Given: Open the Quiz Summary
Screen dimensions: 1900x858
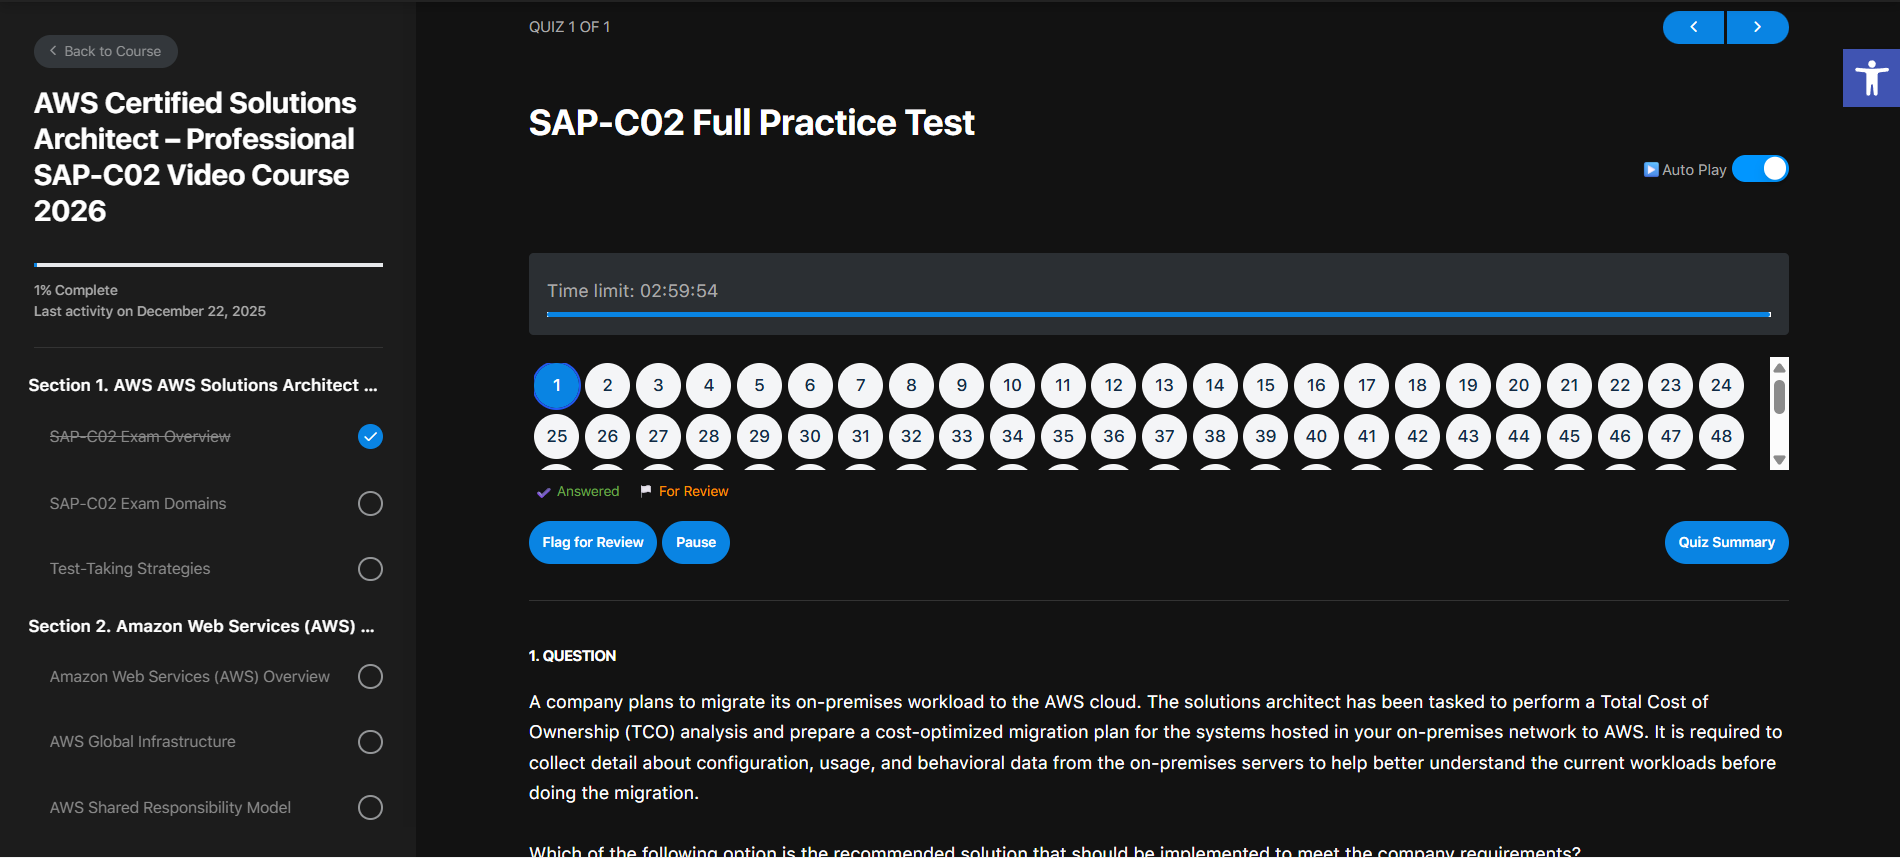Looking at the screenshot, I should pyautogui.click(x=1726, y=543).
